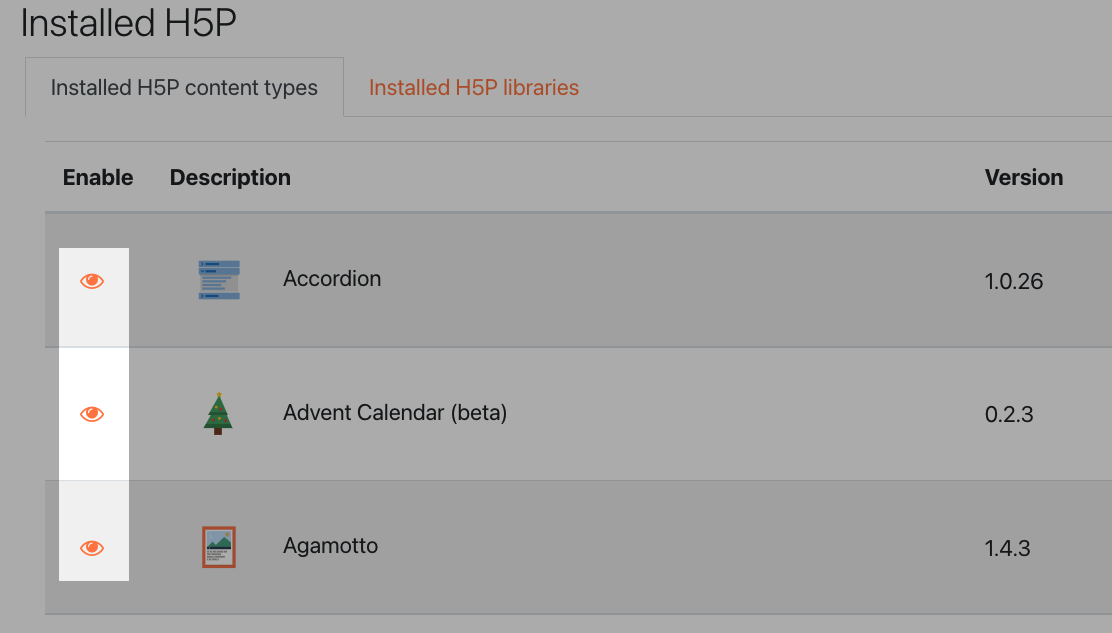Hide Agamotto with its eye toggle
Image resolution: width=1112 pixels, height=633 pixels.
click(x=92, y=548)
